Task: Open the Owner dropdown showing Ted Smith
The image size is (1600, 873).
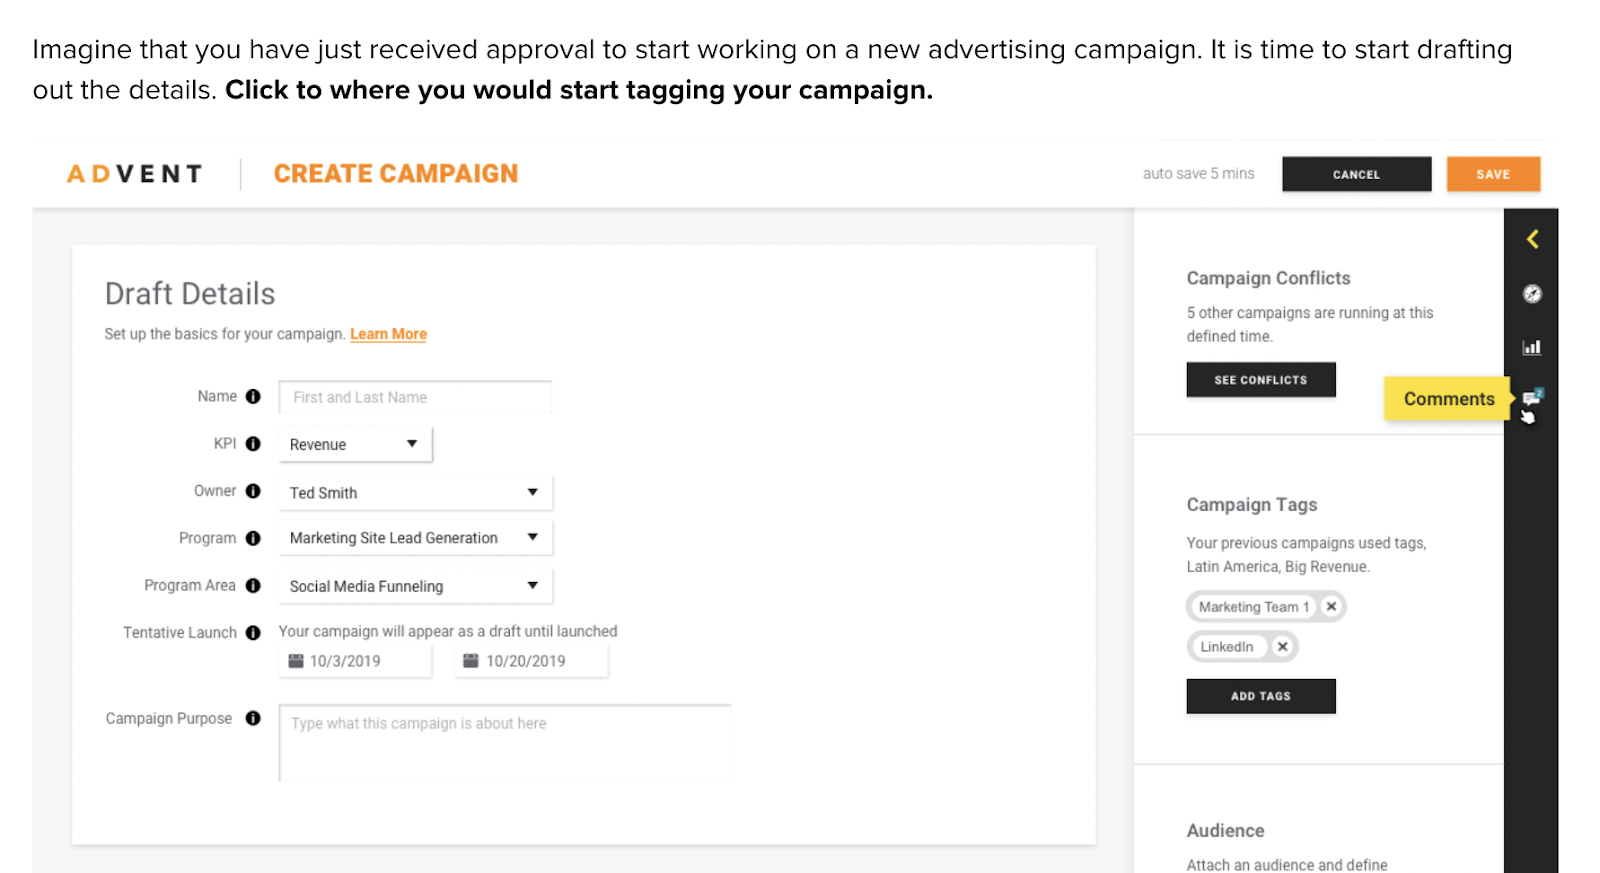Action: tap(415, 492)
